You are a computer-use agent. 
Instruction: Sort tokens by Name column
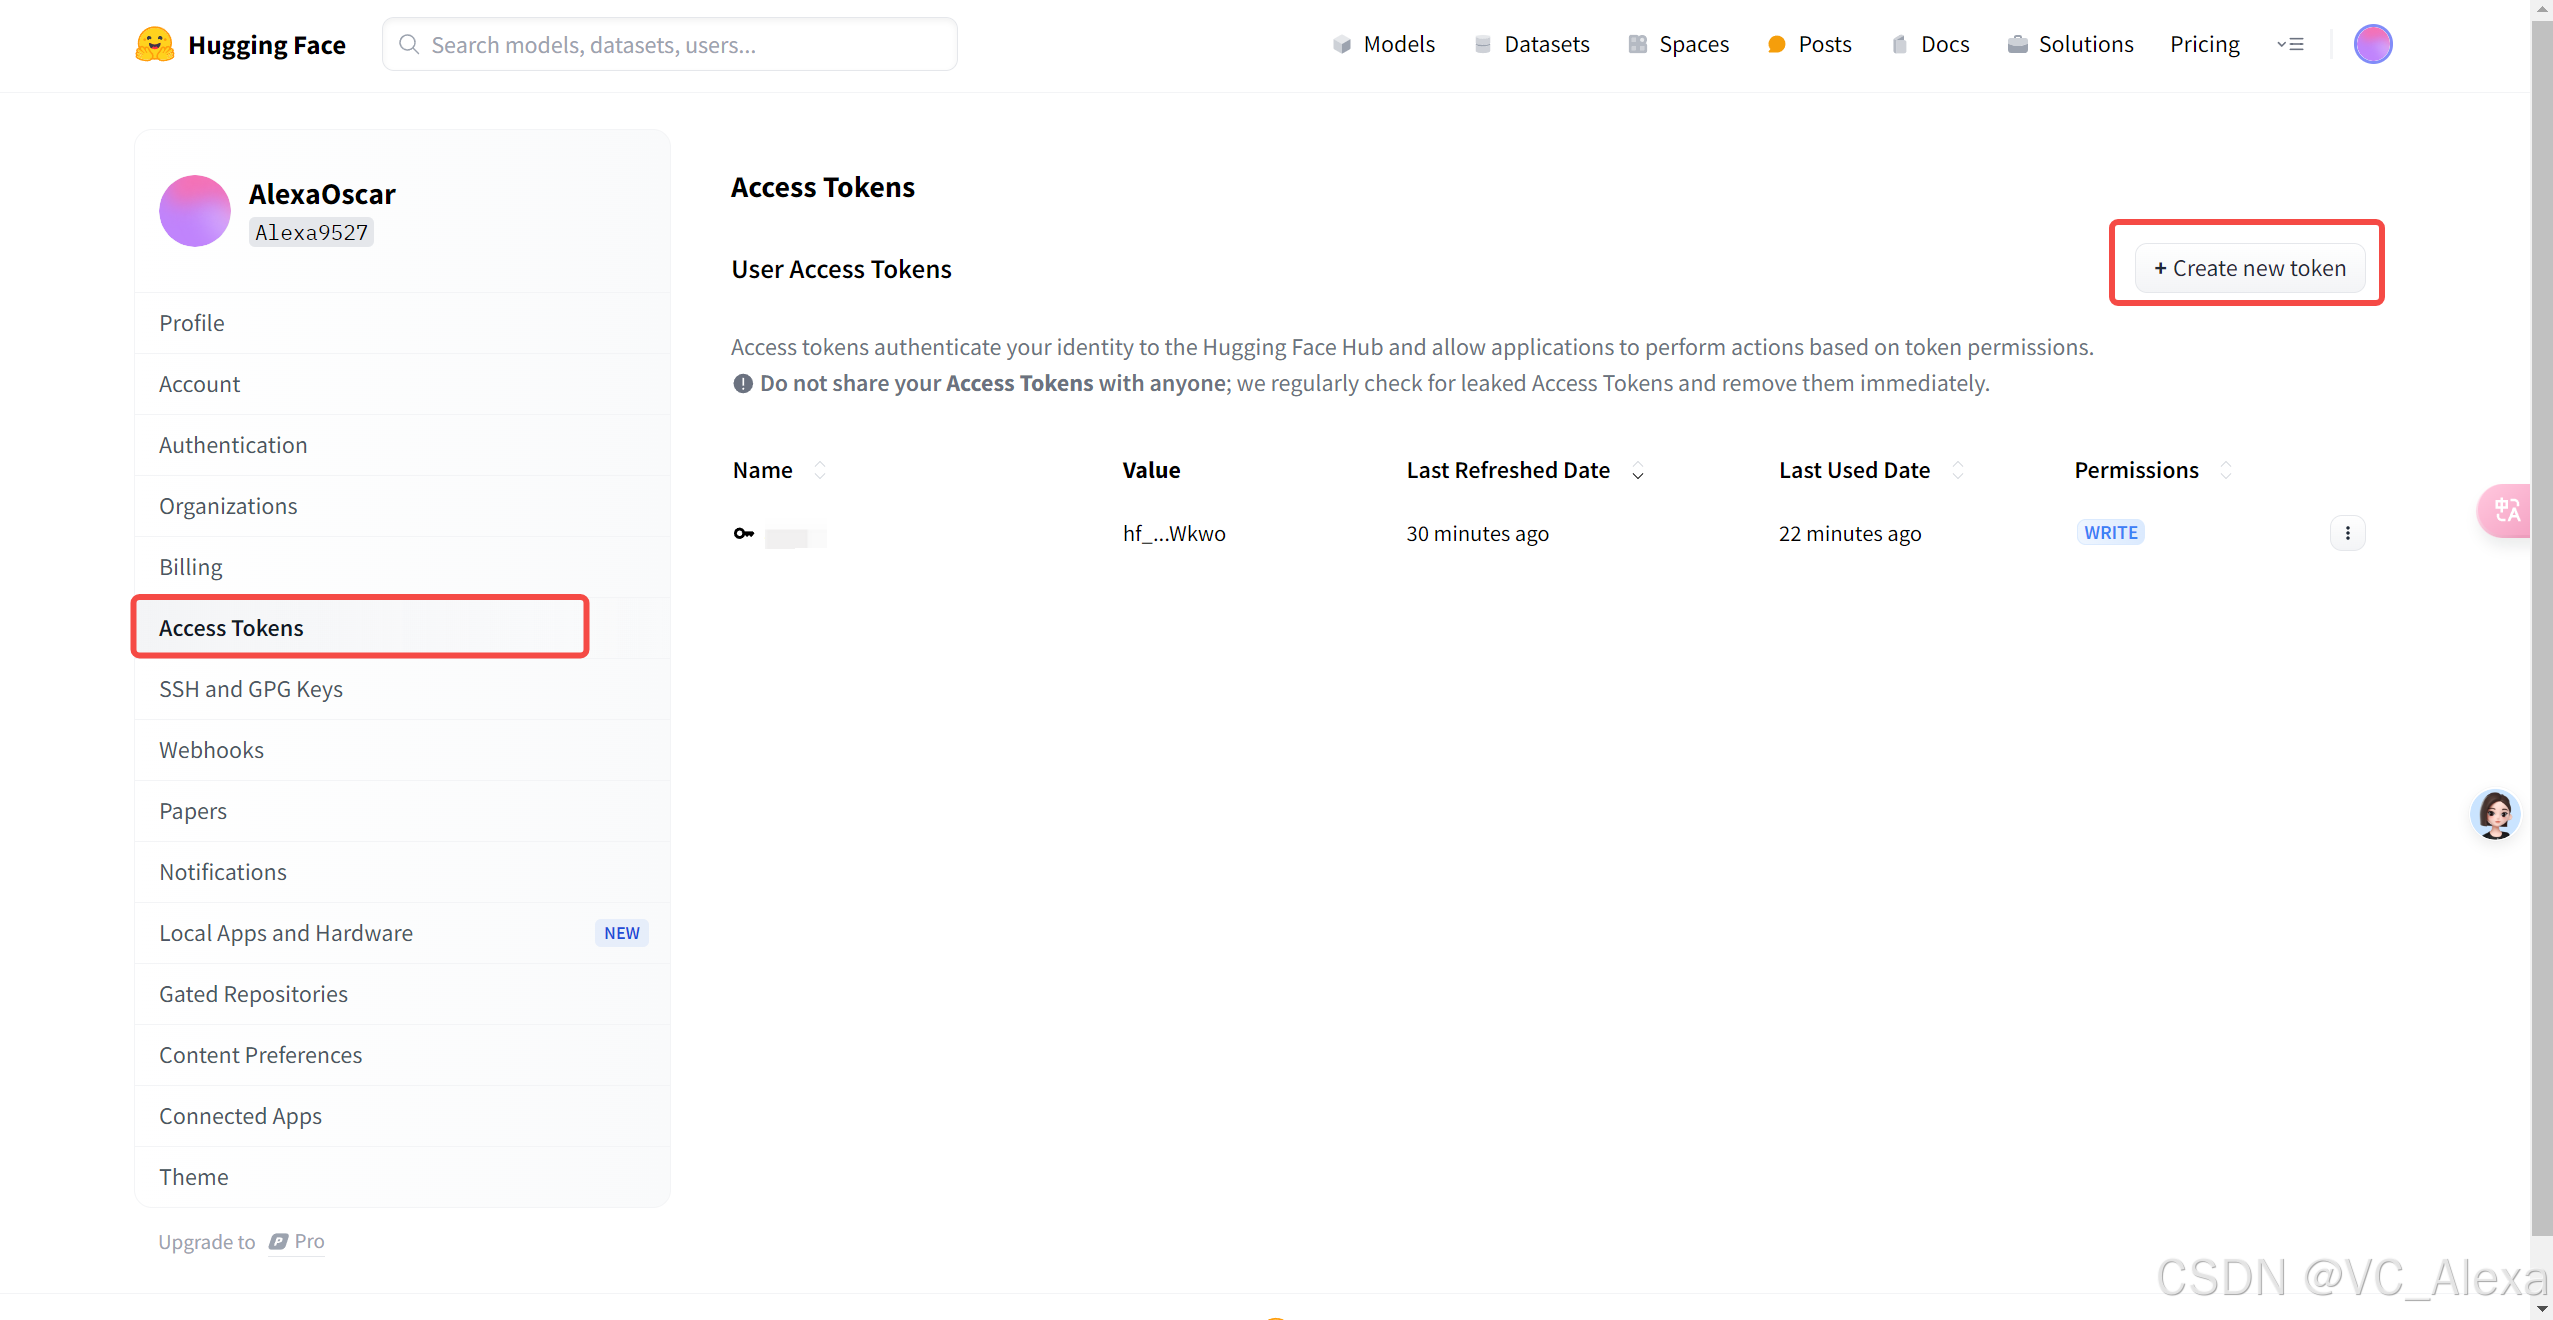[x=820, y=470]
